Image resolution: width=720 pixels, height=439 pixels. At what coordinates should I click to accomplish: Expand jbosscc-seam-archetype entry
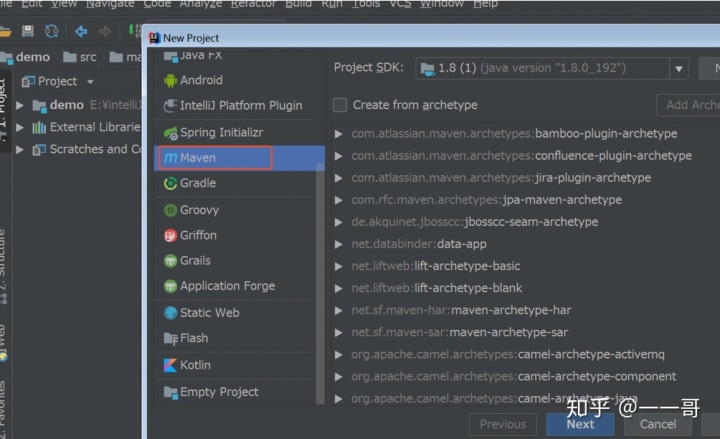click(338, 222)
